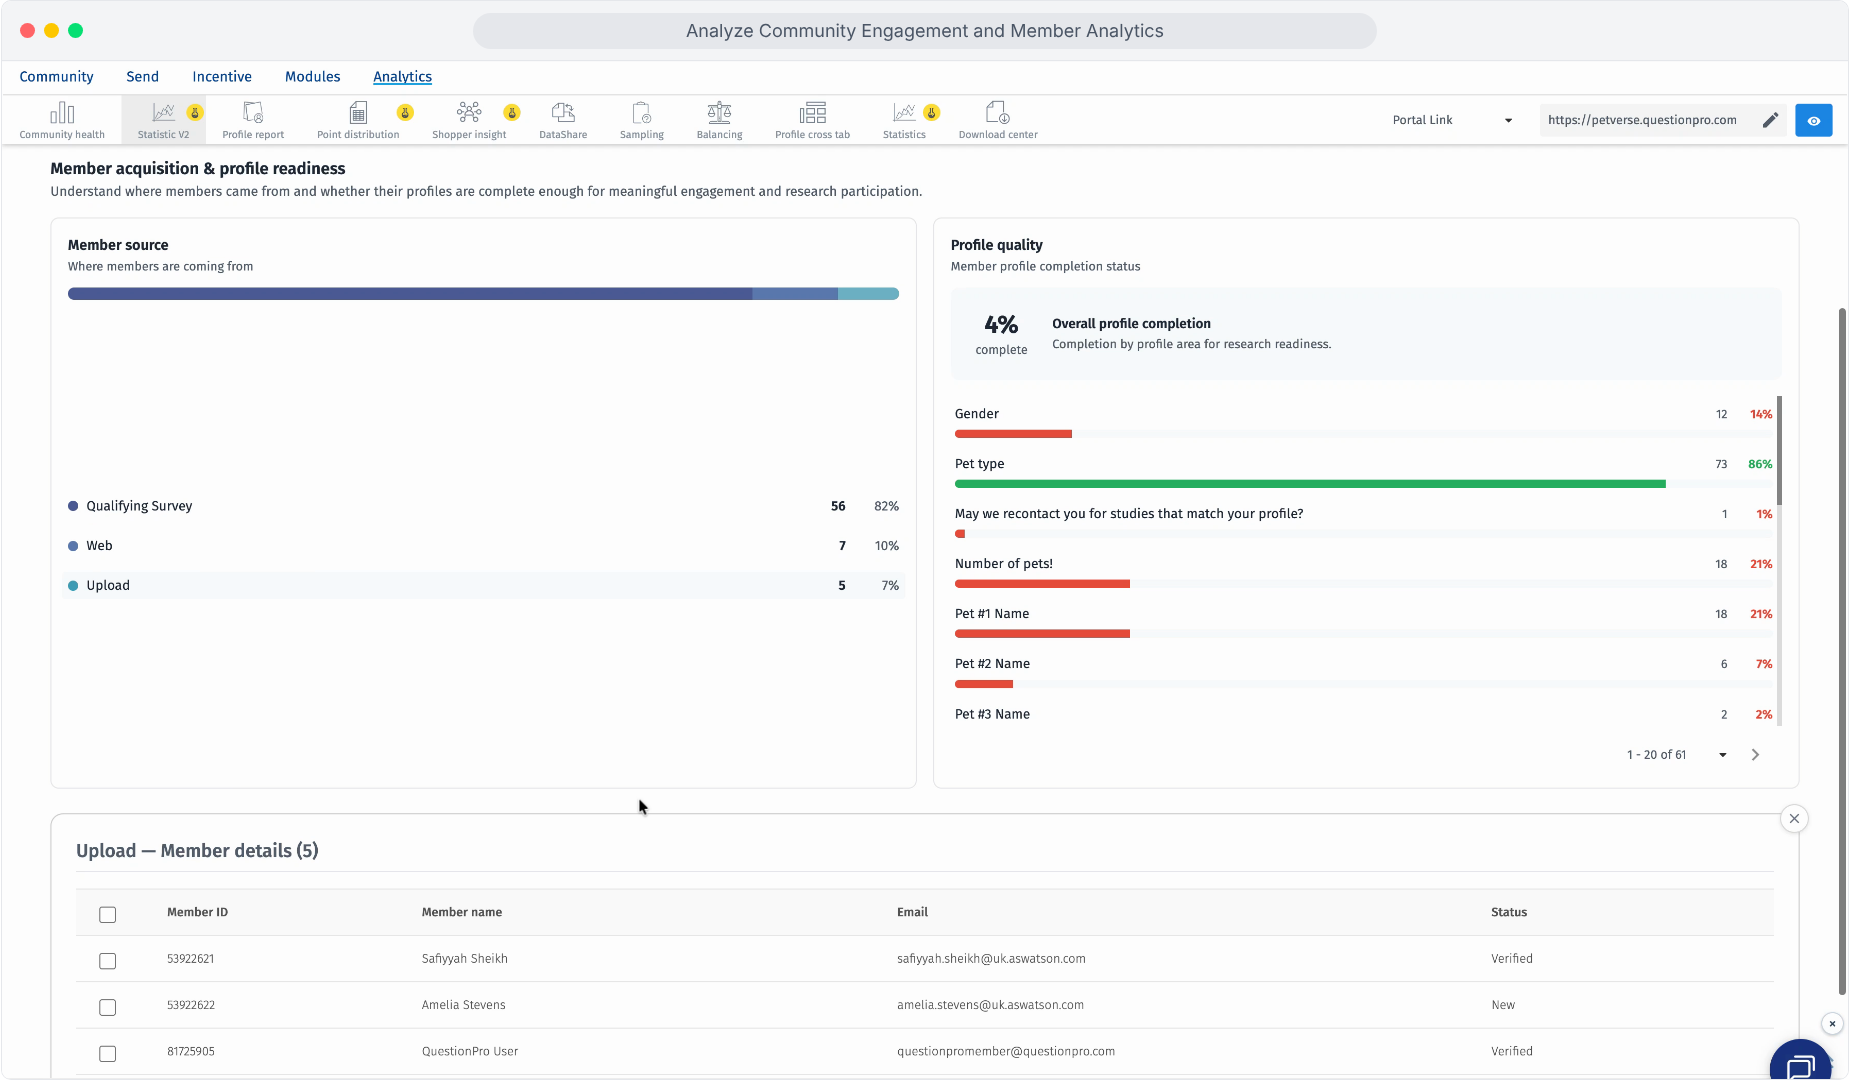The image size is (1850, 1080).
Task: Tick the select-all members header checkbox
Action: [108, 915]
